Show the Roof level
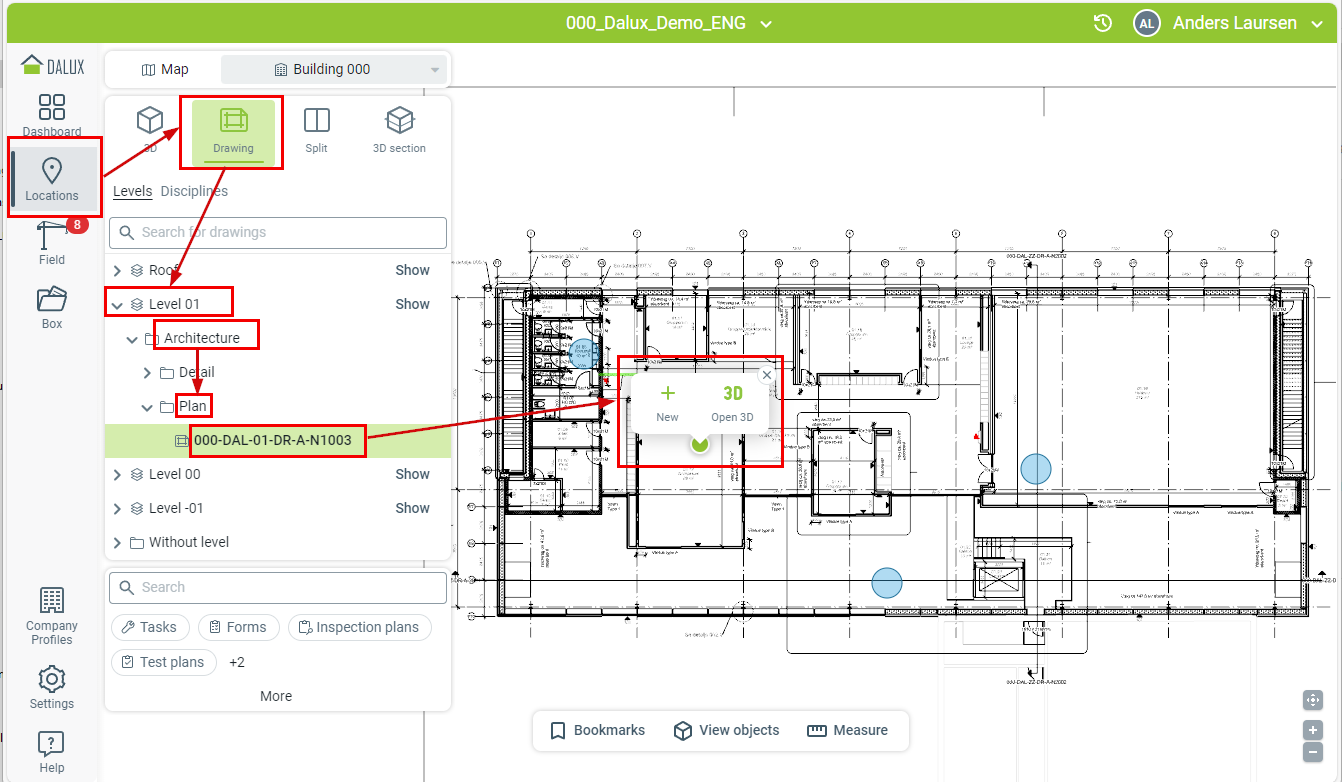Image resolution: width=1342 pixels, height=782 pixels. tap(412, 270)
